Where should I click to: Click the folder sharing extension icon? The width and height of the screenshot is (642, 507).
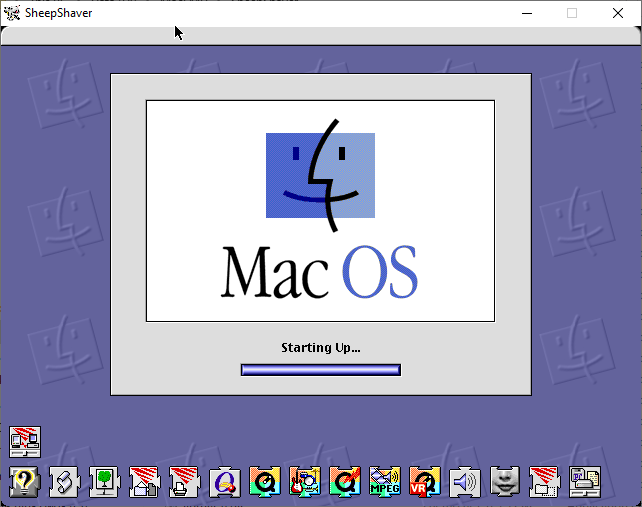coord(546,482)
